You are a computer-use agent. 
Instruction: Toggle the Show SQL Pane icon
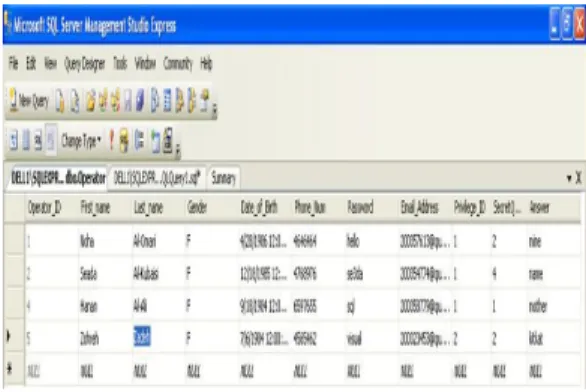[x=38, y=141]
